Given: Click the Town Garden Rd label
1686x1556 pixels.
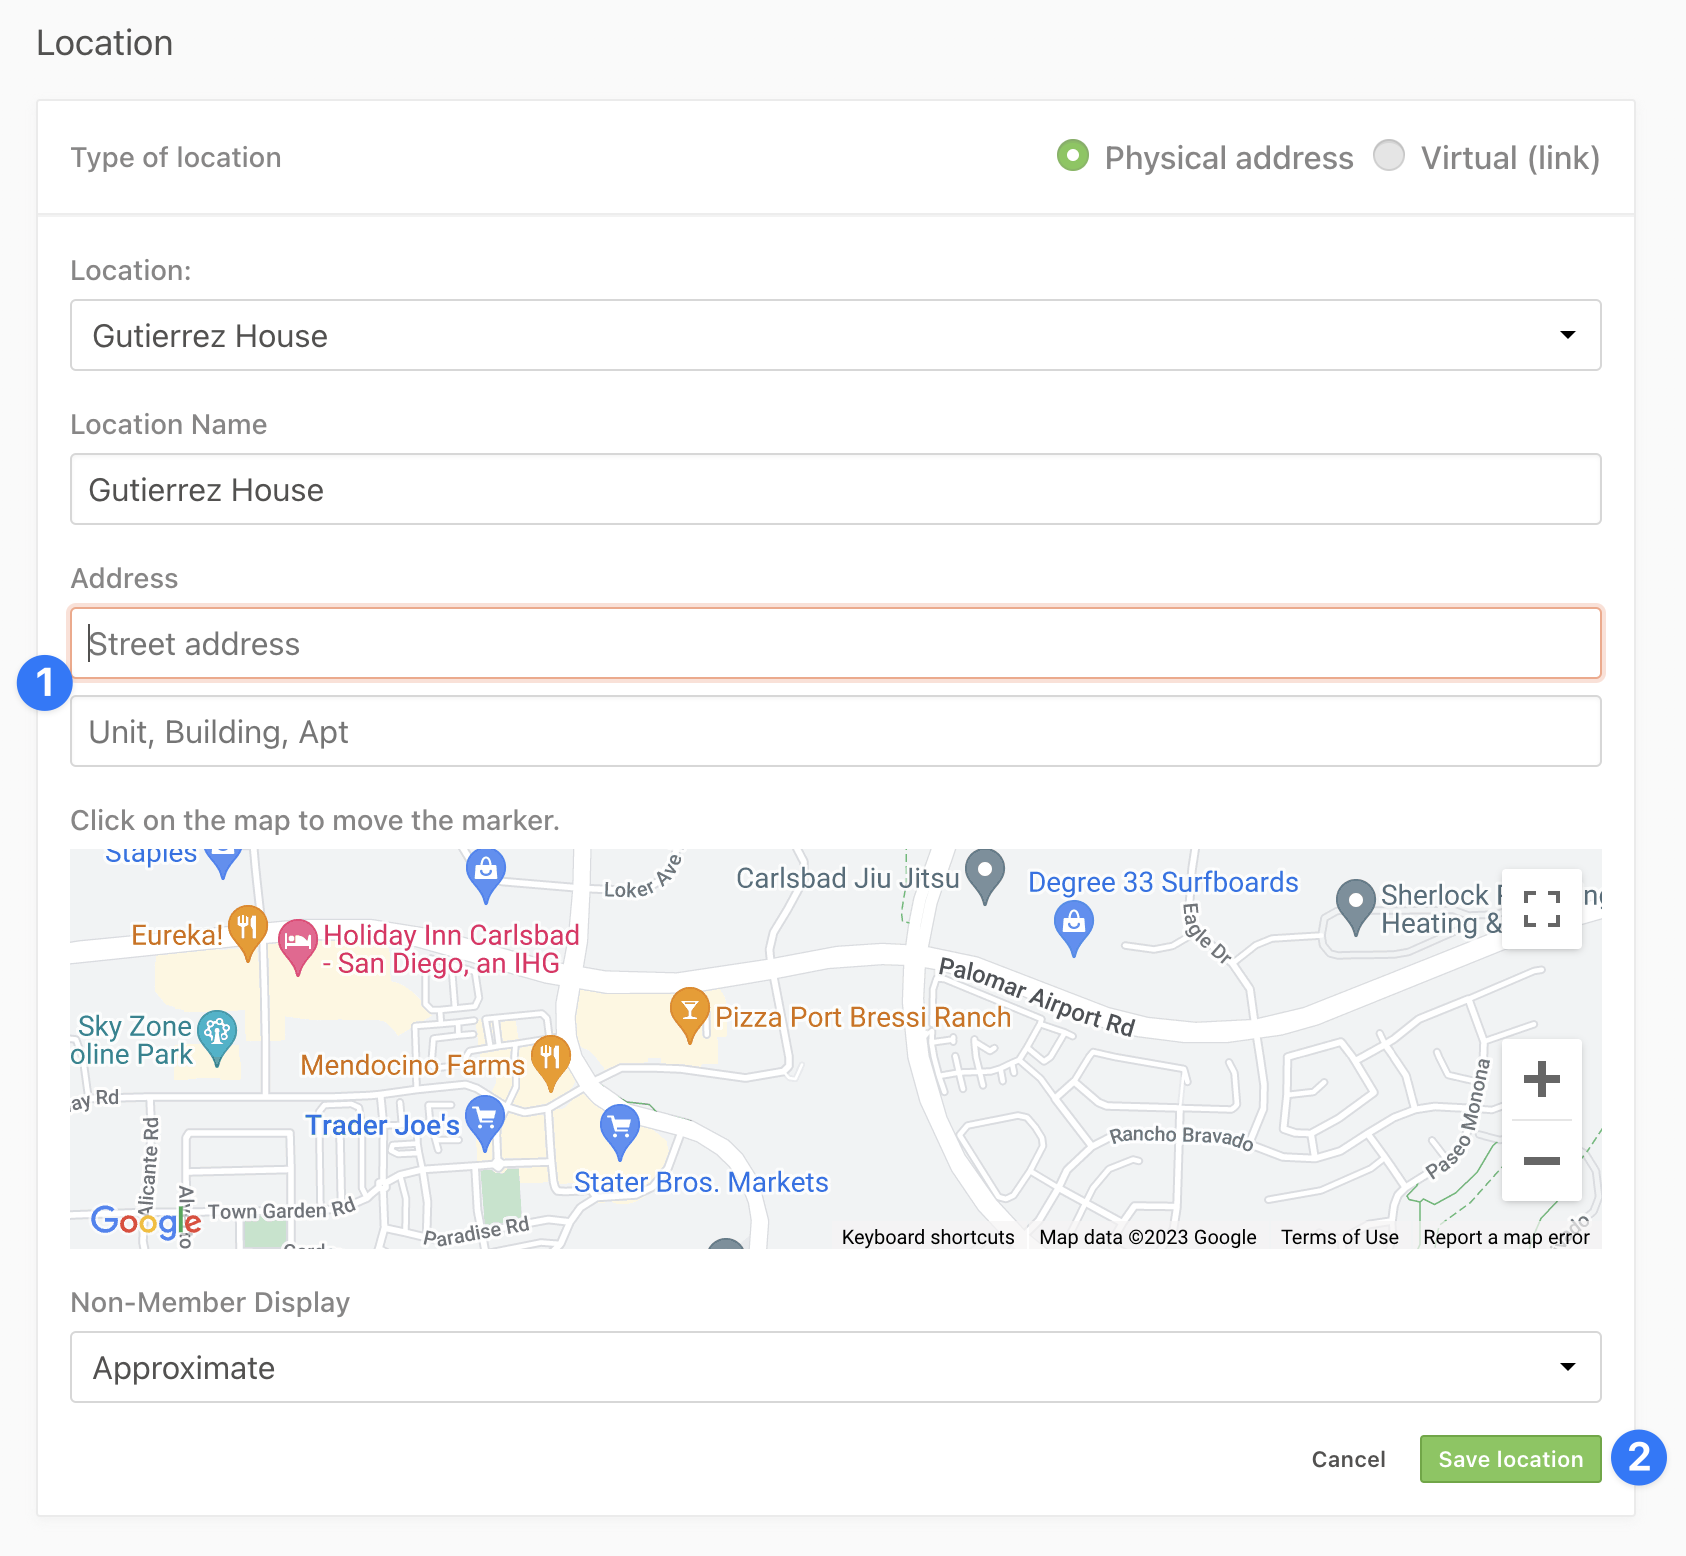Looking at the screenshot, I should (x=282, y=1210).
